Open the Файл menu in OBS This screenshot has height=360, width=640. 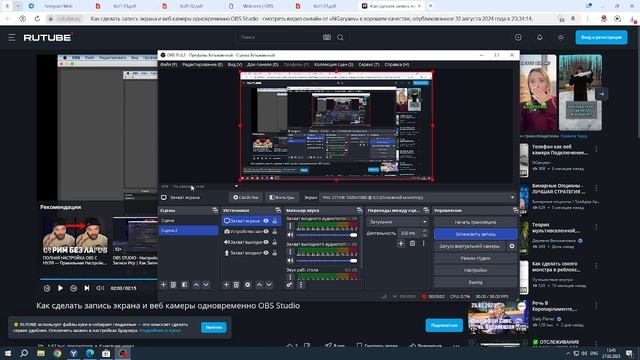point(169,64)
